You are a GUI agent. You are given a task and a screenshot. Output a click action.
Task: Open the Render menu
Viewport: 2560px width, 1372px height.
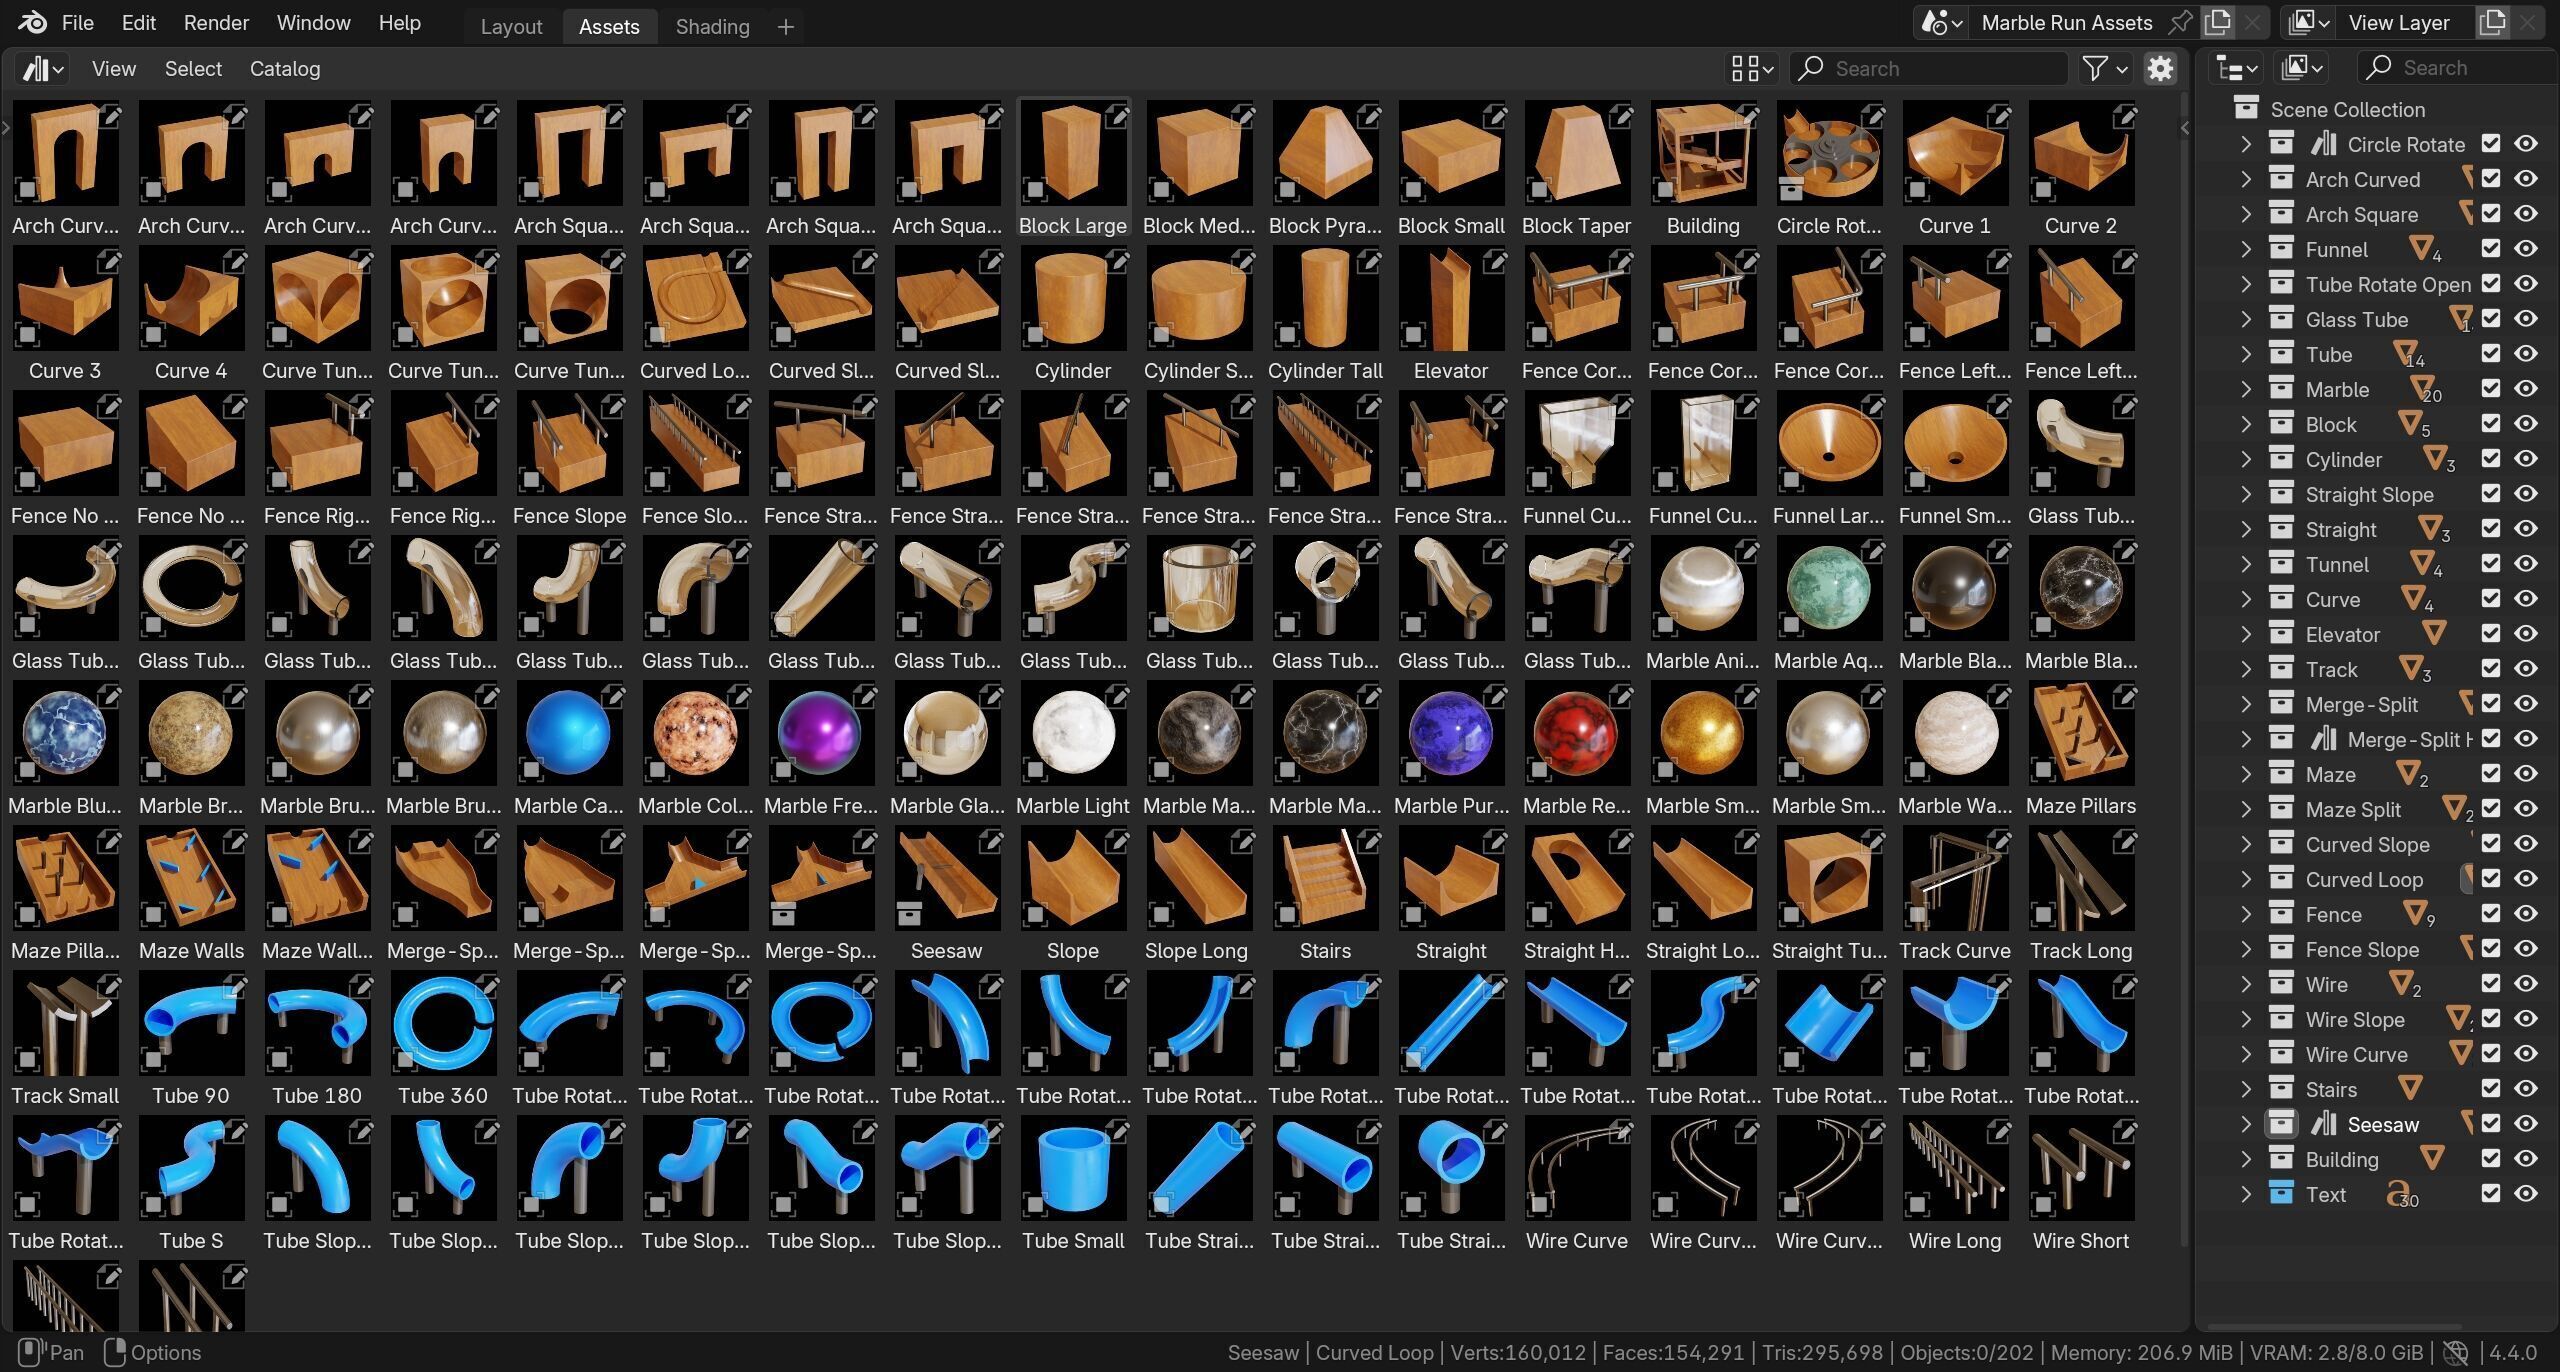[x=216, y=22]
